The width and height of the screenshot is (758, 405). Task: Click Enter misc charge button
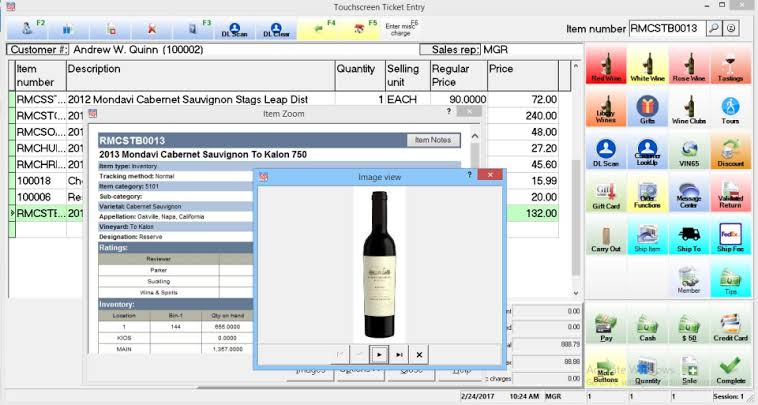coord(401,29)
